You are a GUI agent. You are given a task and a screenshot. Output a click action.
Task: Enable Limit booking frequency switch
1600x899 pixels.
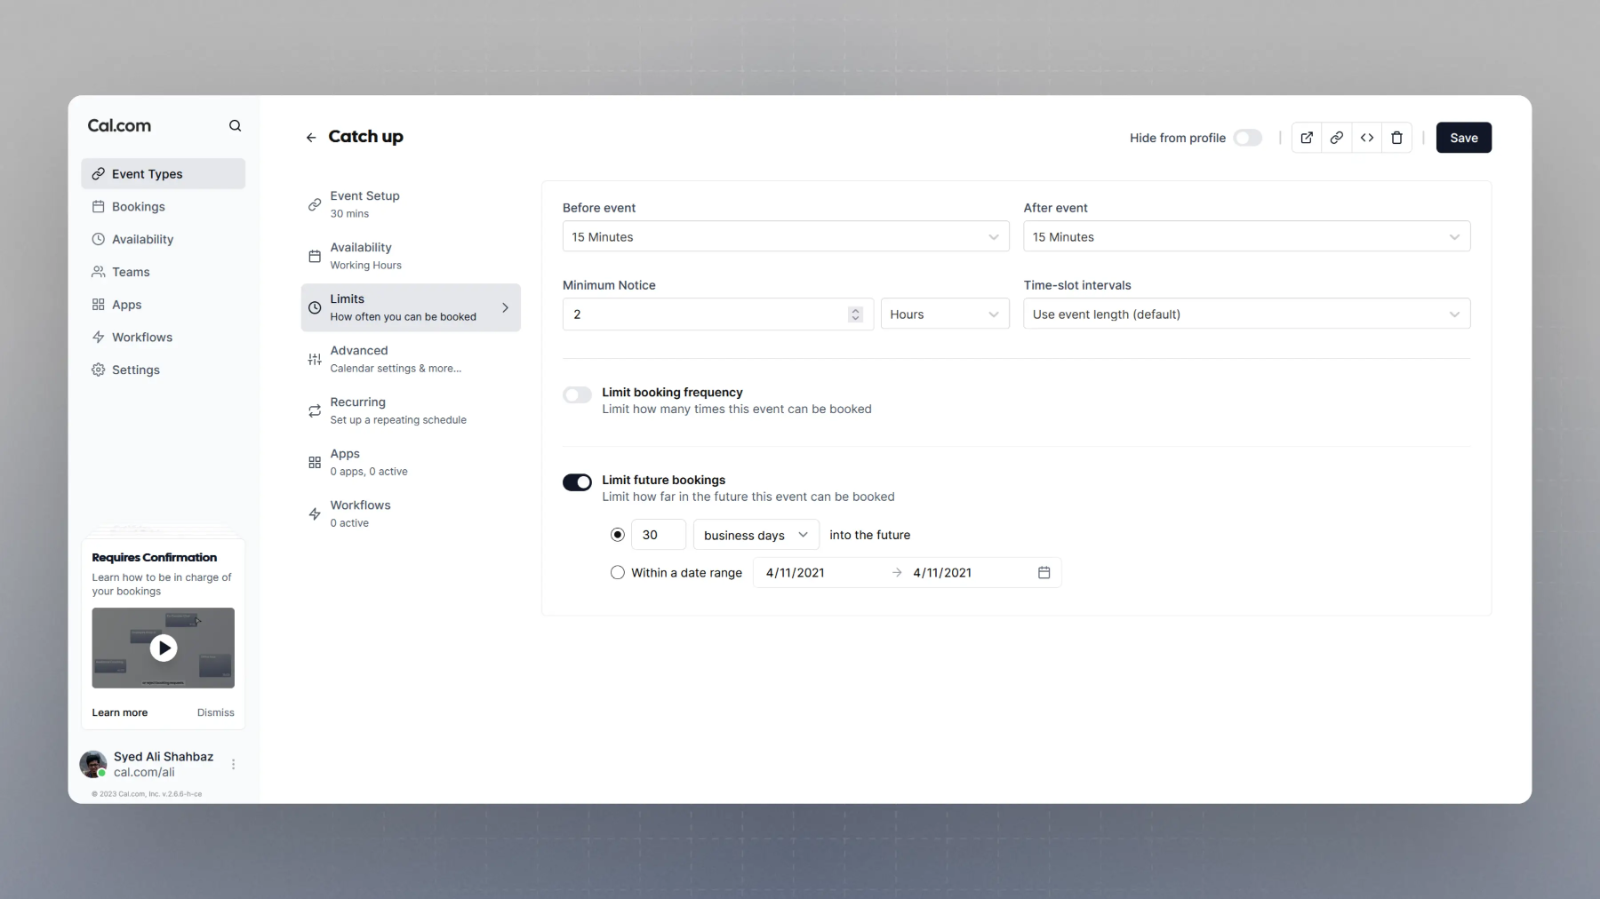(577, 395)
